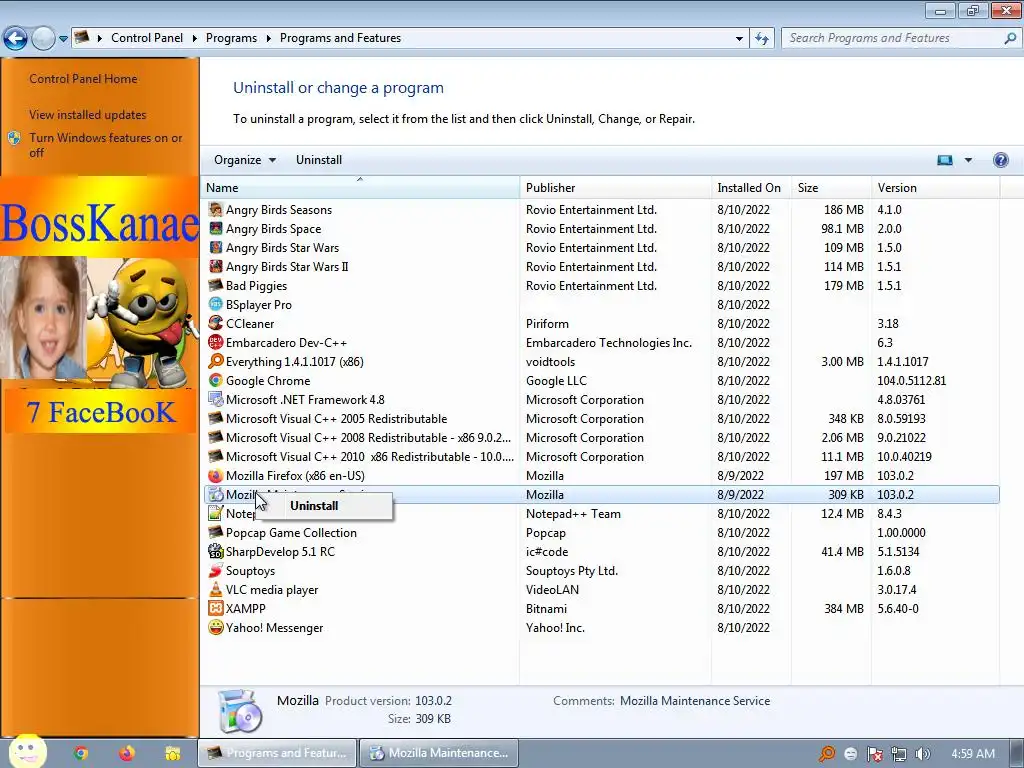Image resolution: width=1024 pixels, height=768 pixels.
Task: Click the VLC media player cone icon
Action: pyautogui.click(x=216, y=589)
